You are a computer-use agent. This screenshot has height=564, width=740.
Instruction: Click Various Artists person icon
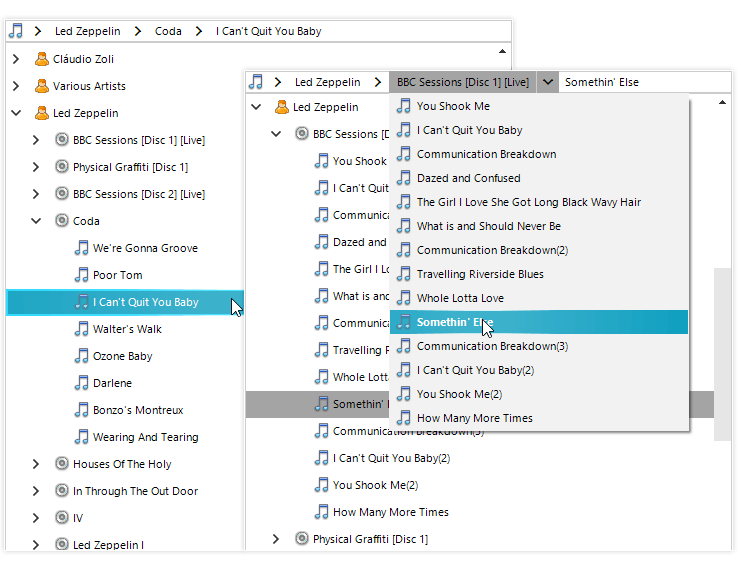pos(42,86)
